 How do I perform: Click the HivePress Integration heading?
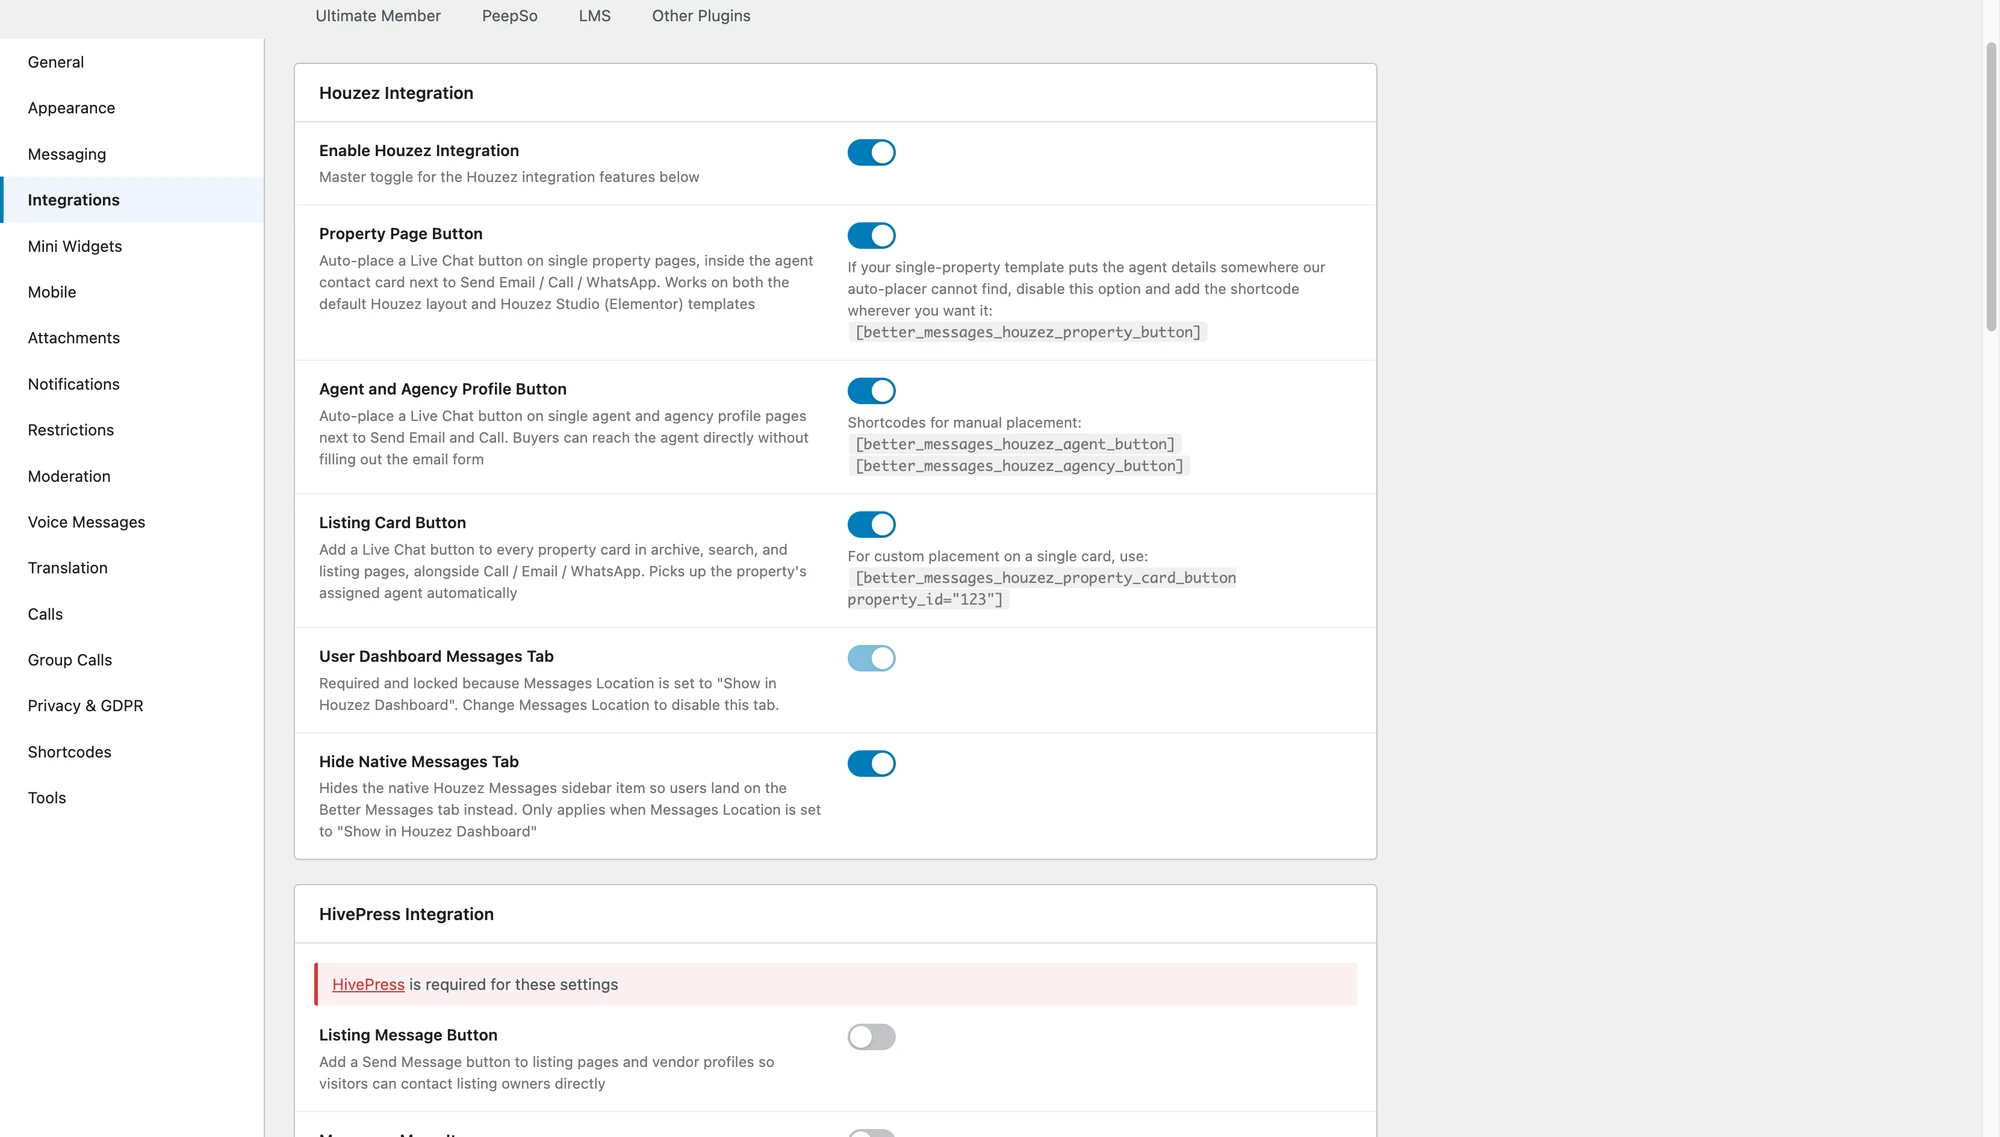click(406, 914)
